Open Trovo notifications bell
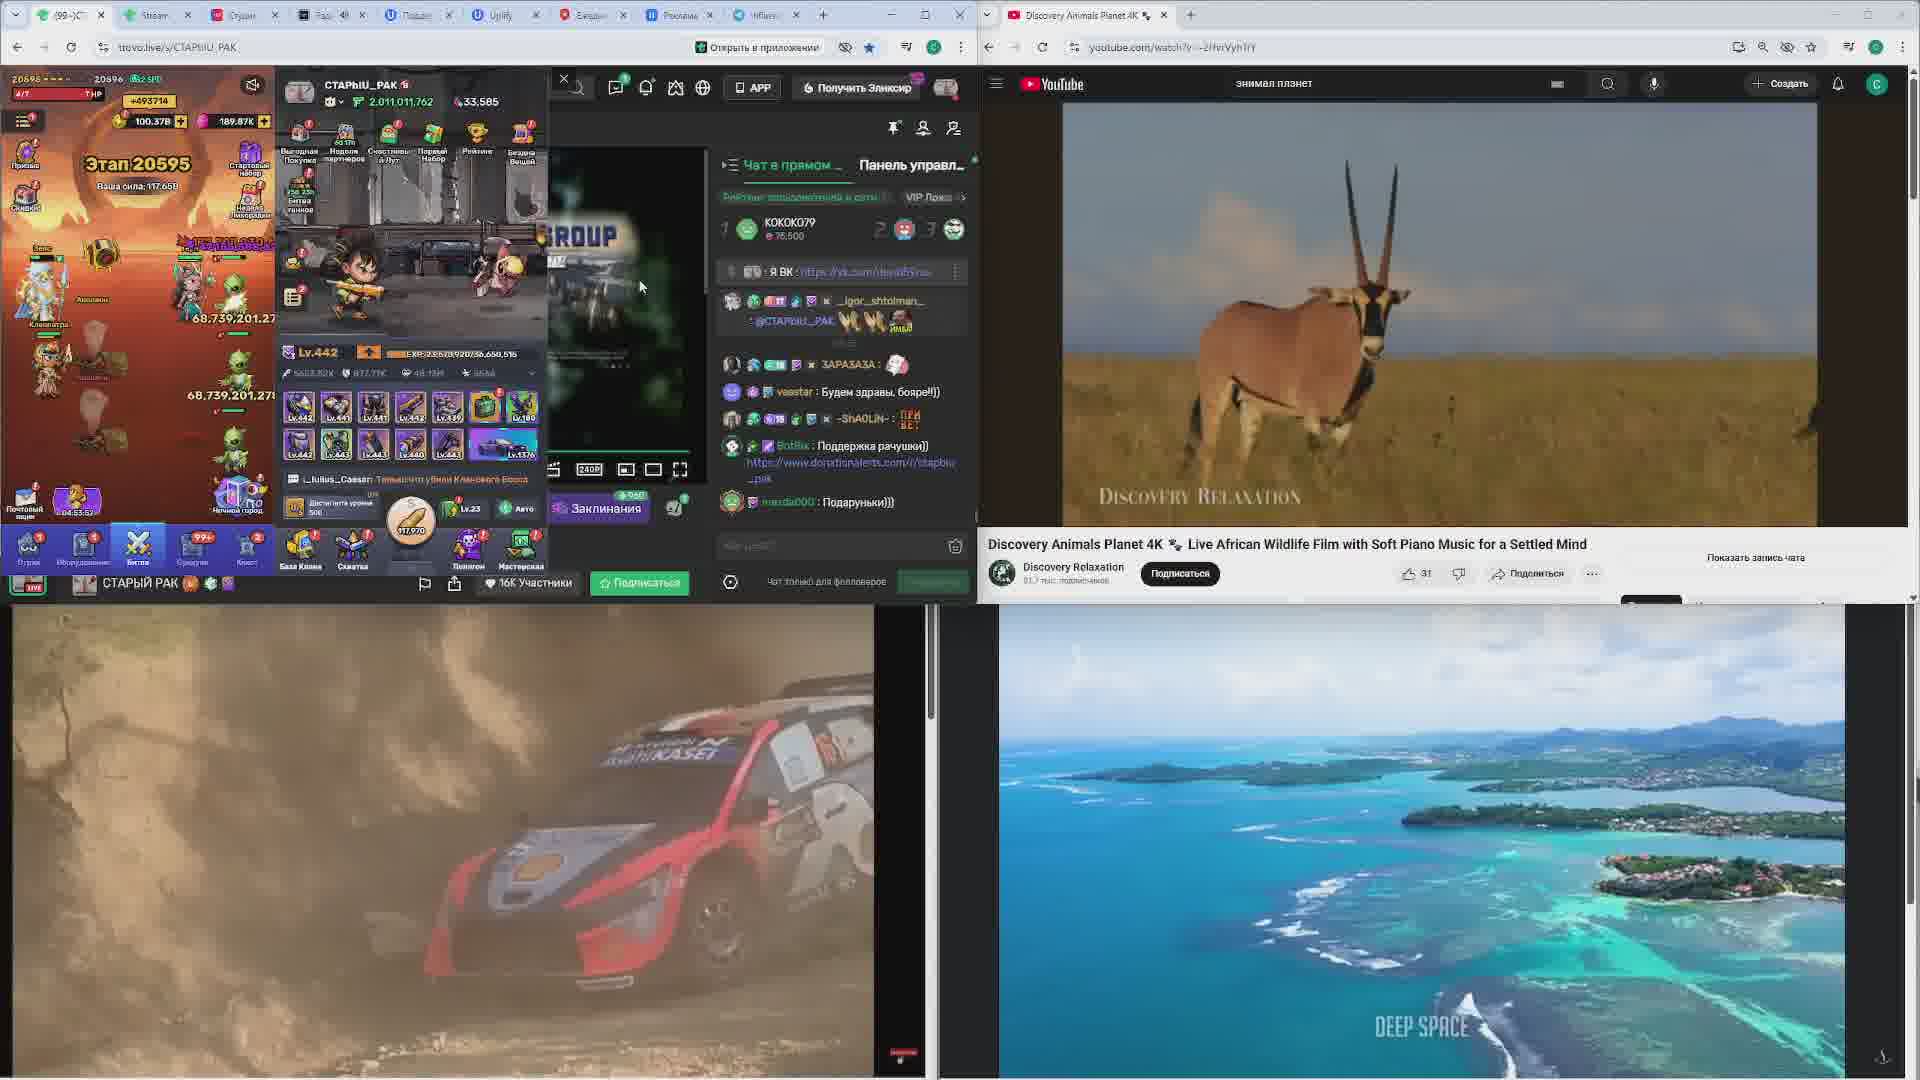Image resolution: width=1920 pixels, height=1080 pixels. coord(646,88)
